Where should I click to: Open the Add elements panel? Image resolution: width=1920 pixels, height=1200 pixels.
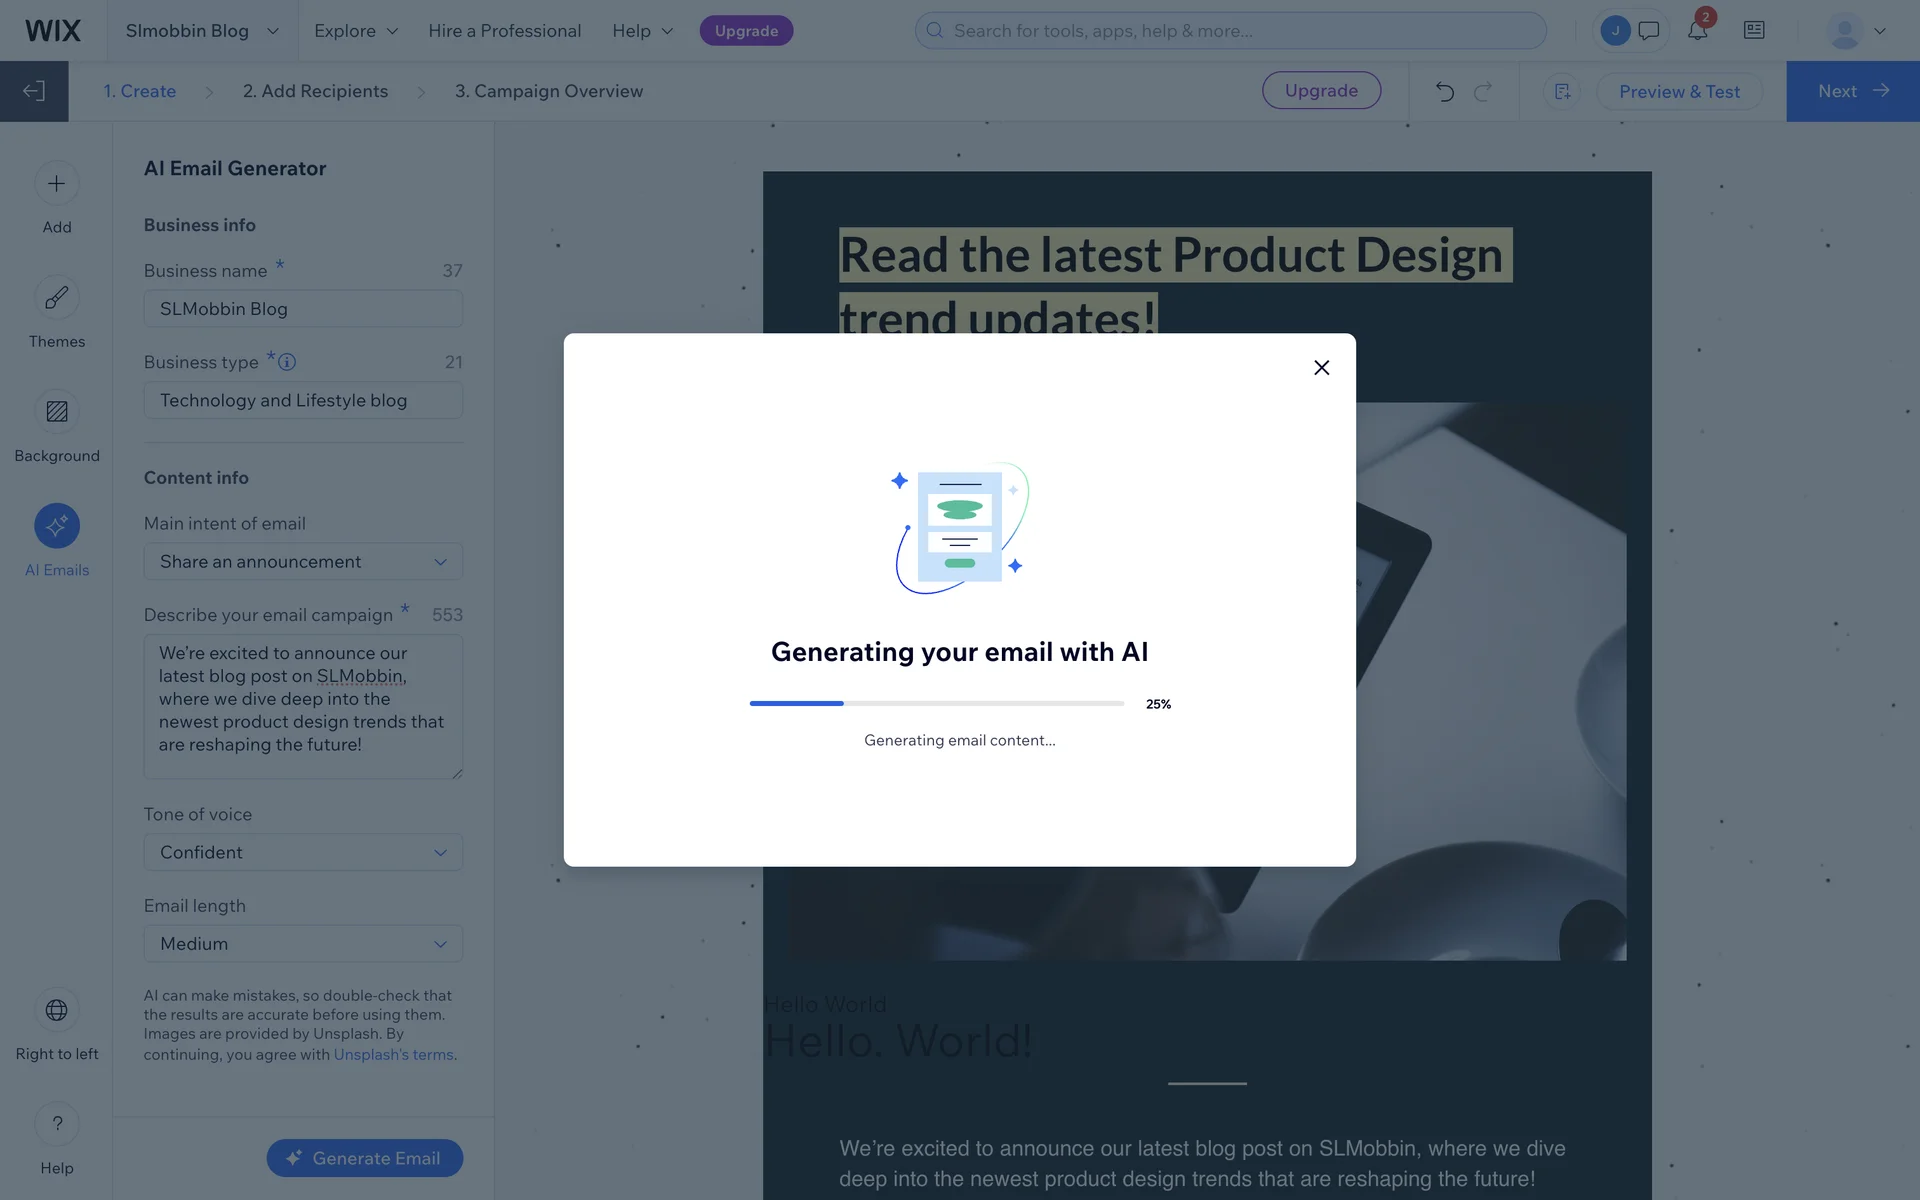coord(57,184)
